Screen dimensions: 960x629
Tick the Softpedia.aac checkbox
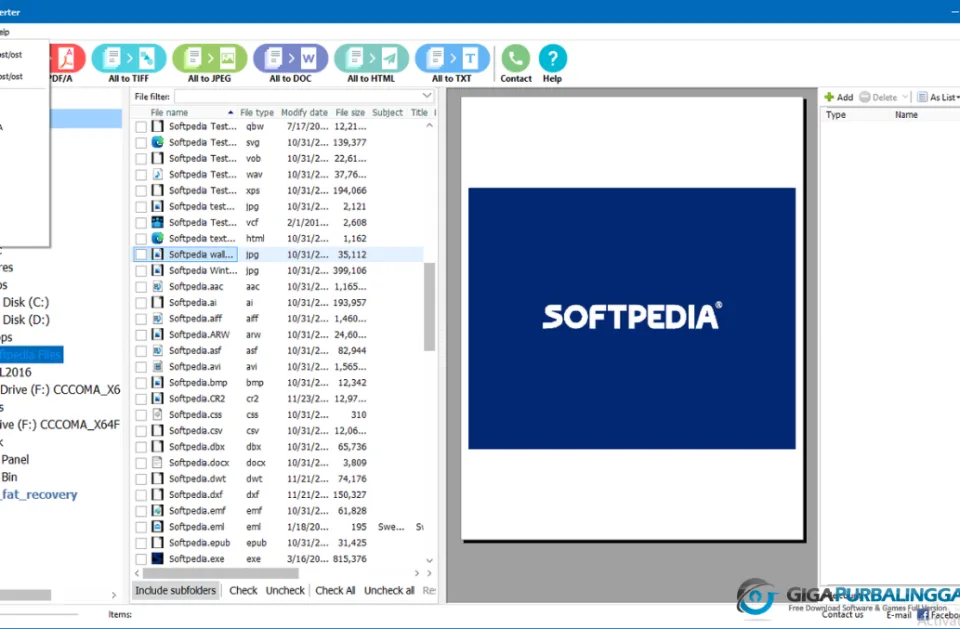[x=141, y=287]
